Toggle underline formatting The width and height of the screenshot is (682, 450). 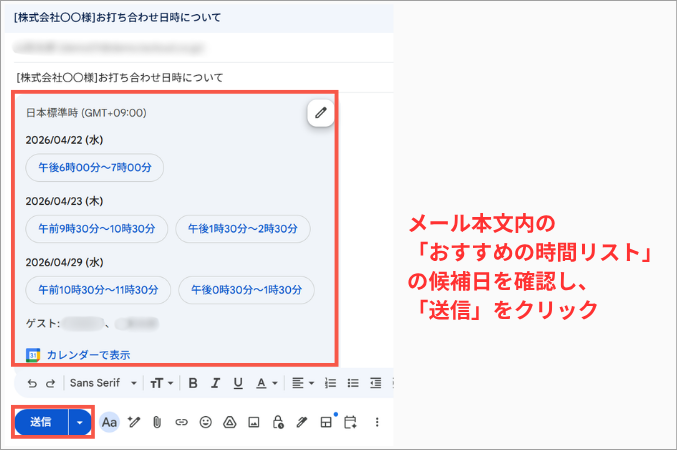click(238, 383)
